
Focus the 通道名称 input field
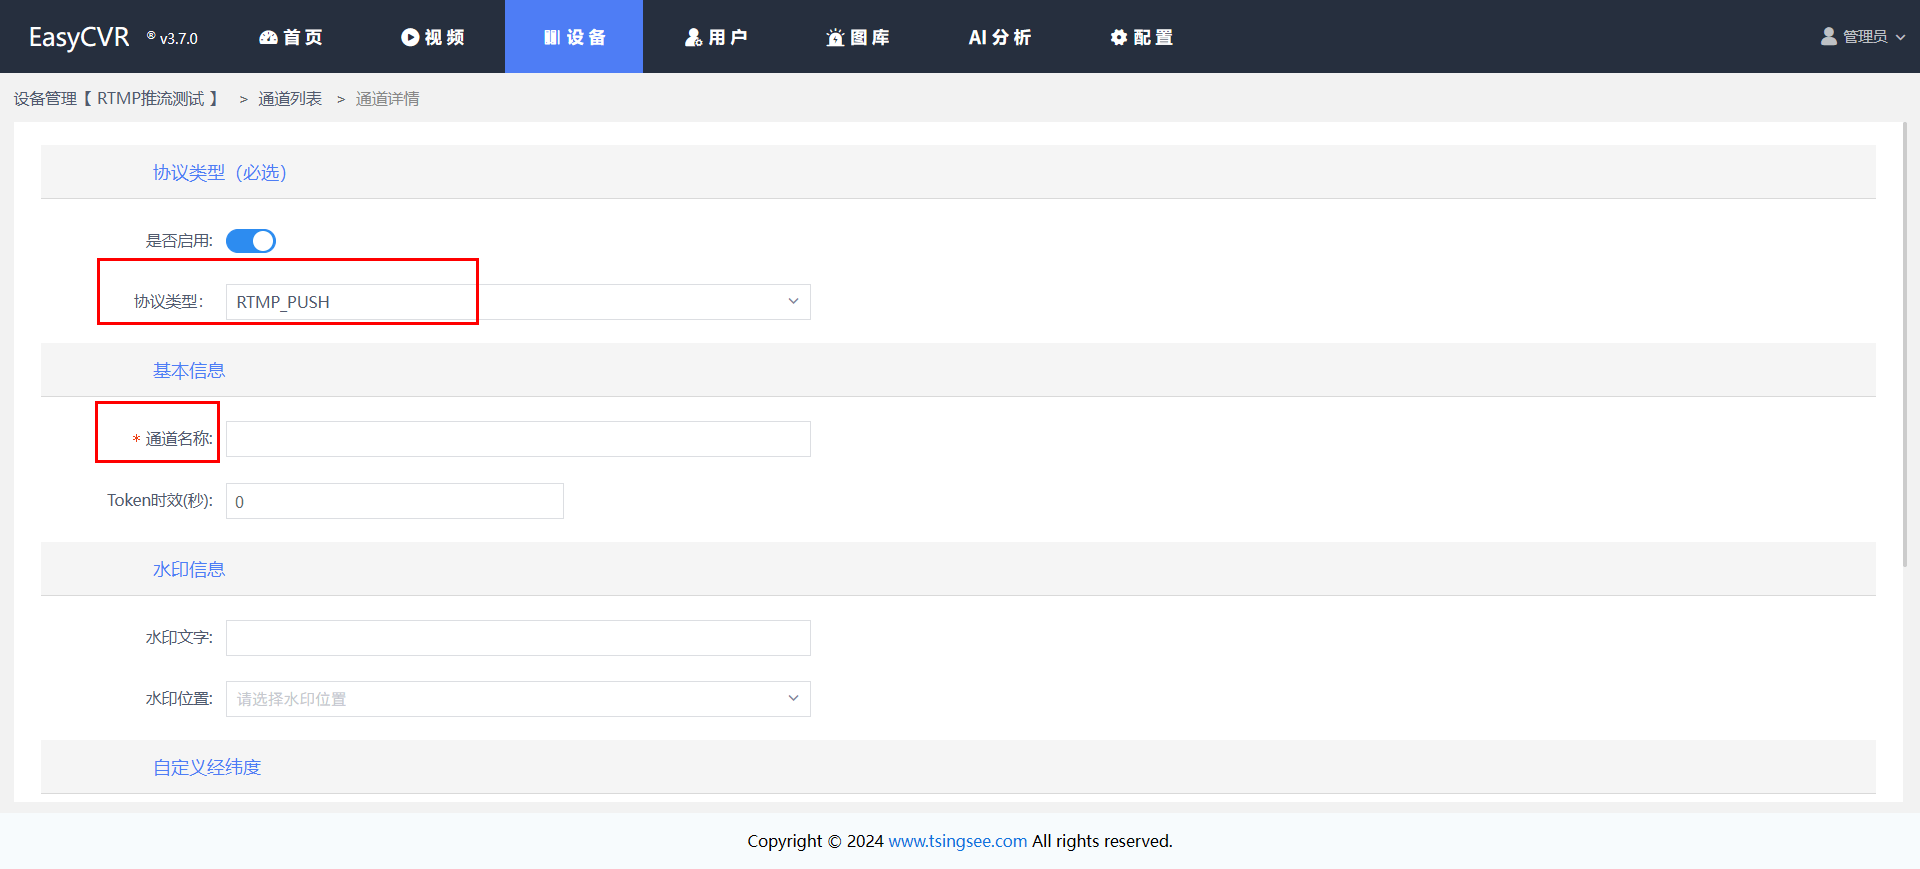[x=518, y=439]
